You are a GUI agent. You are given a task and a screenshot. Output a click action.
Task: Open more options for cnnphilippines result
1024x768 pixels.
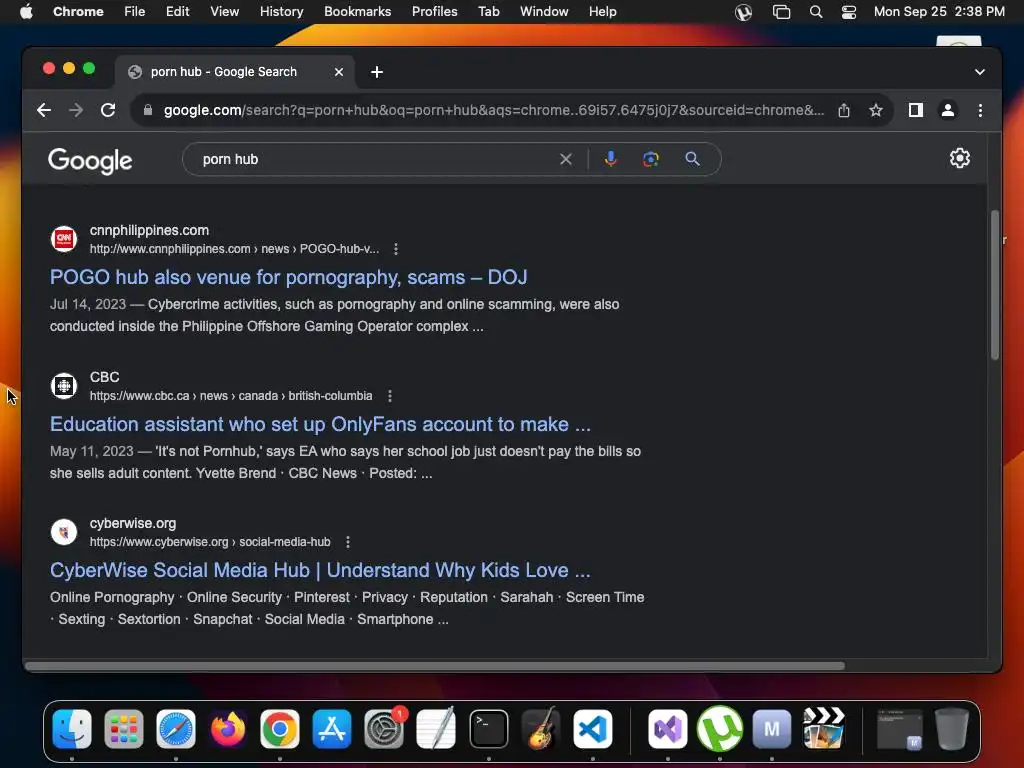click(396, 249)
